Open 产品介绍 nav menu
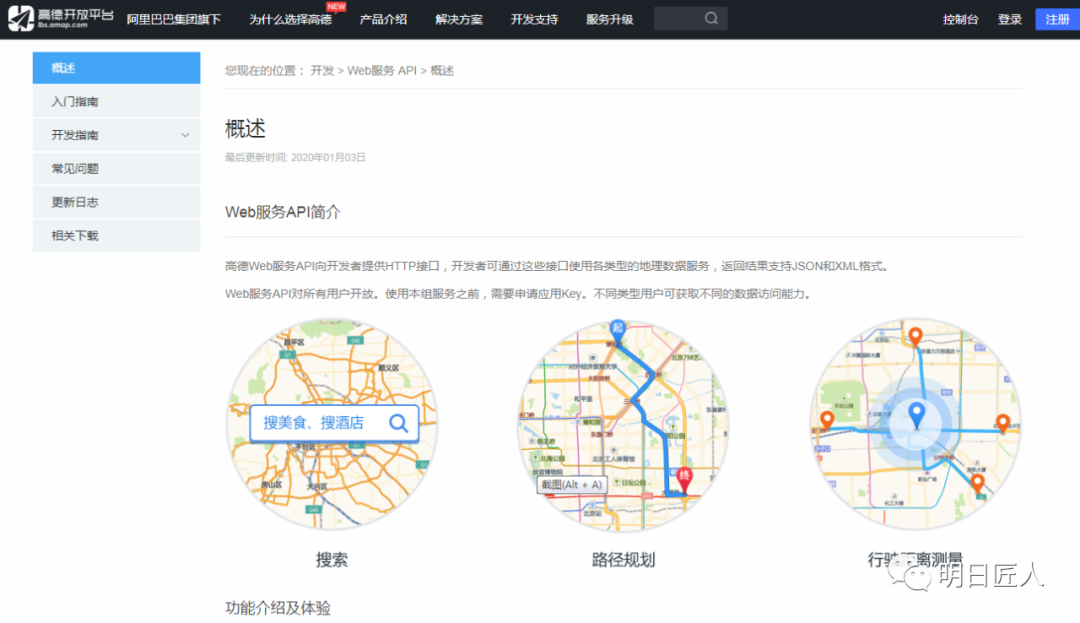1080x623 pixels. [383, 19]
